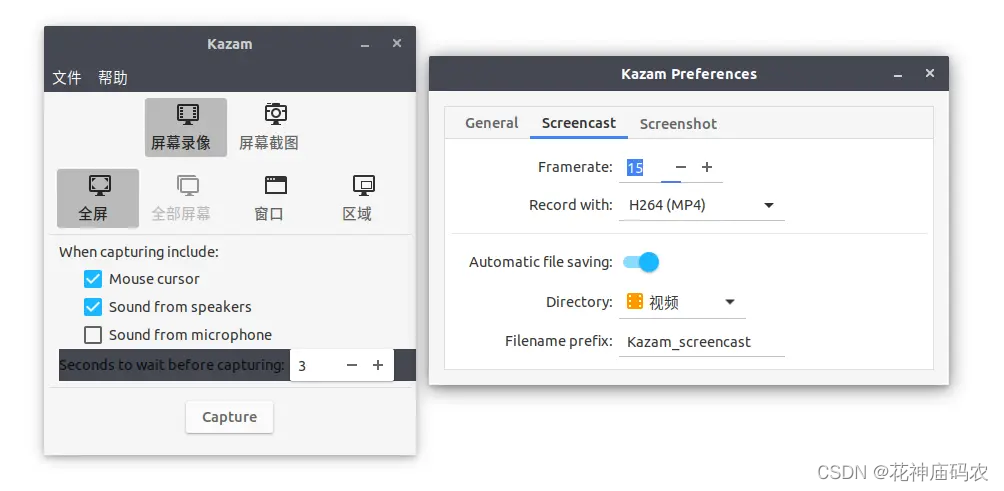
Task: Increase seconds to wait with plus
Action: [x=378, y=365]
